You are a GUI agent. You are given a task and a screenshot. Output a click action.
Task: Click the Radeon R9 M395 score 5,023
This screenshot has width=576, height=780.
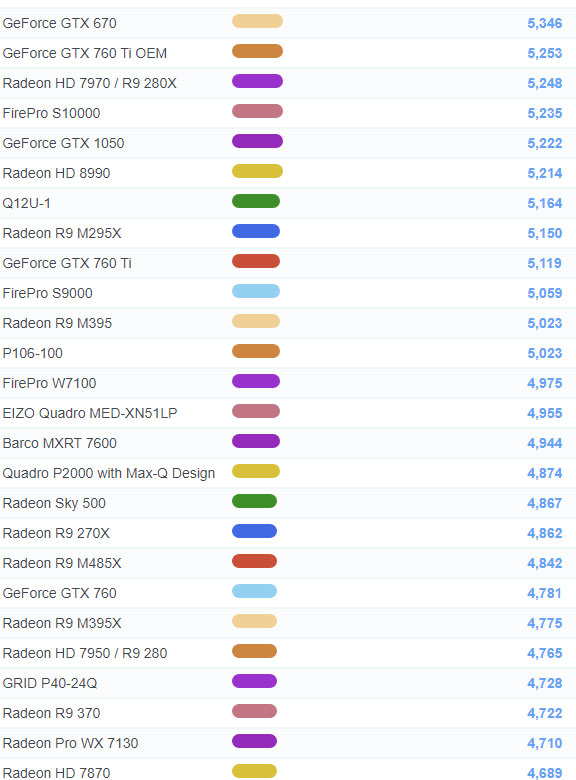(545, 323)
